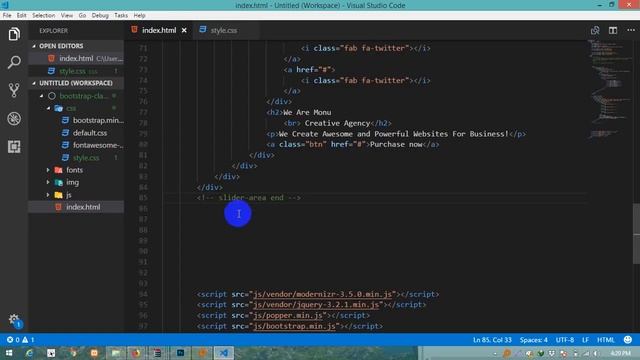The image size is (640, 360).
Task: Open default.css in the explorer tree
Action: (x=76, y=133)
